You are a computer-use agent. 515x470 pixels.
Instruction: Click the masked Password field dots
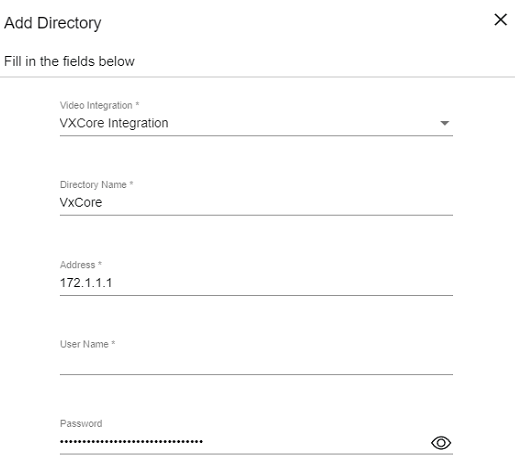(131, 442)
